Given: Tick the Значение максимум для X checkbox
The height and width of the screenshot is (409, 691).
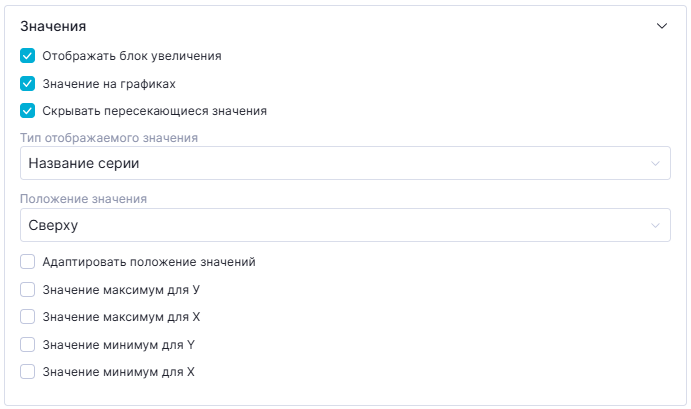Looking at the screenshot, I should pos(28,317).
